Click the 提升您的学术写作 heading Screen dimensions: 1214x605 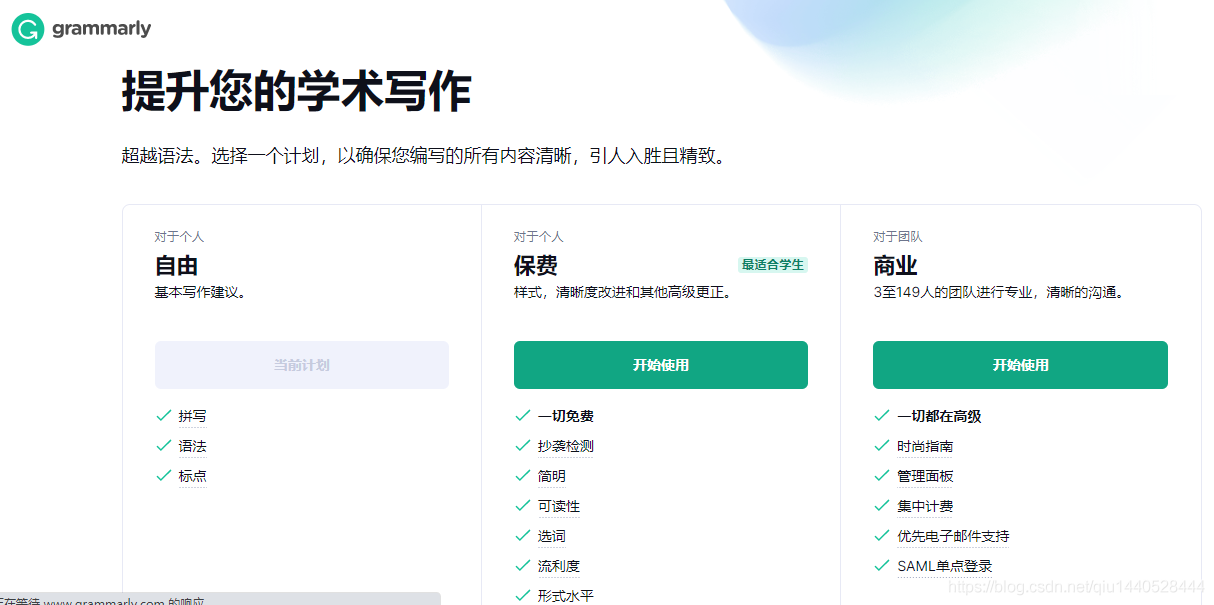pos(296,92)
